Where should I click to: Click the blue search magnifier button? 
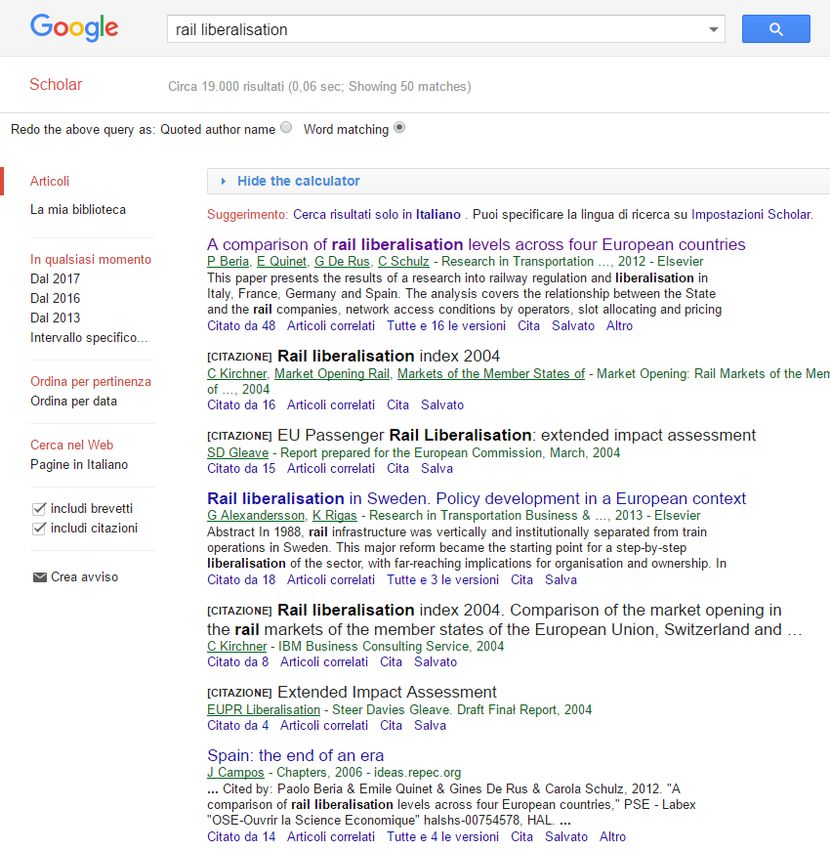(776, 29)
